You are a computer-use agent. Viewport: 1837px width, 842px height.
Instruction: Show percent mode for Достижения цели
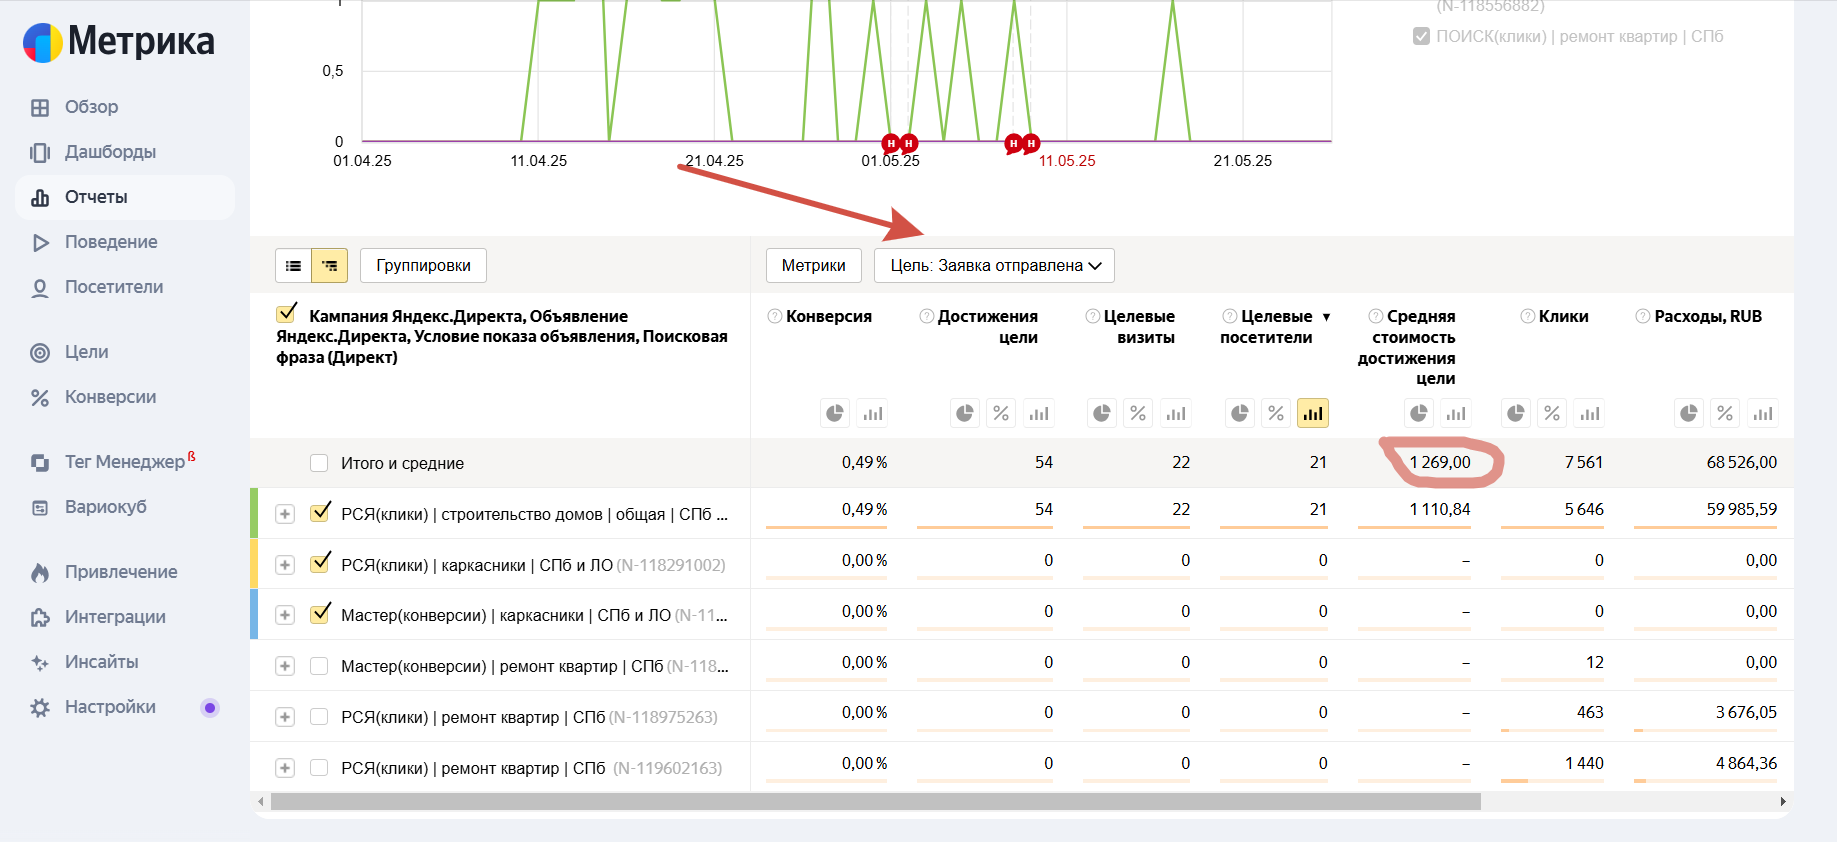tap(1001, 413)
